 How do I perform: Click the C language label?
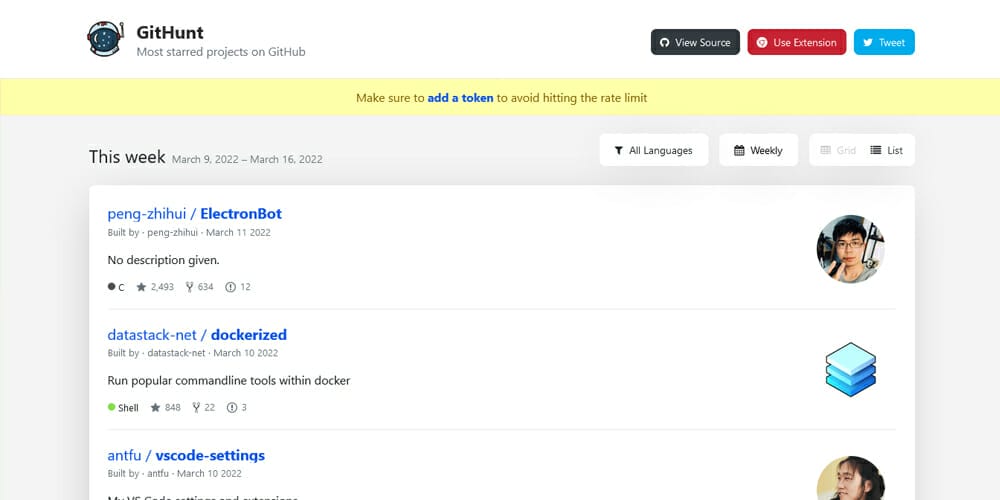coord(116,287)
